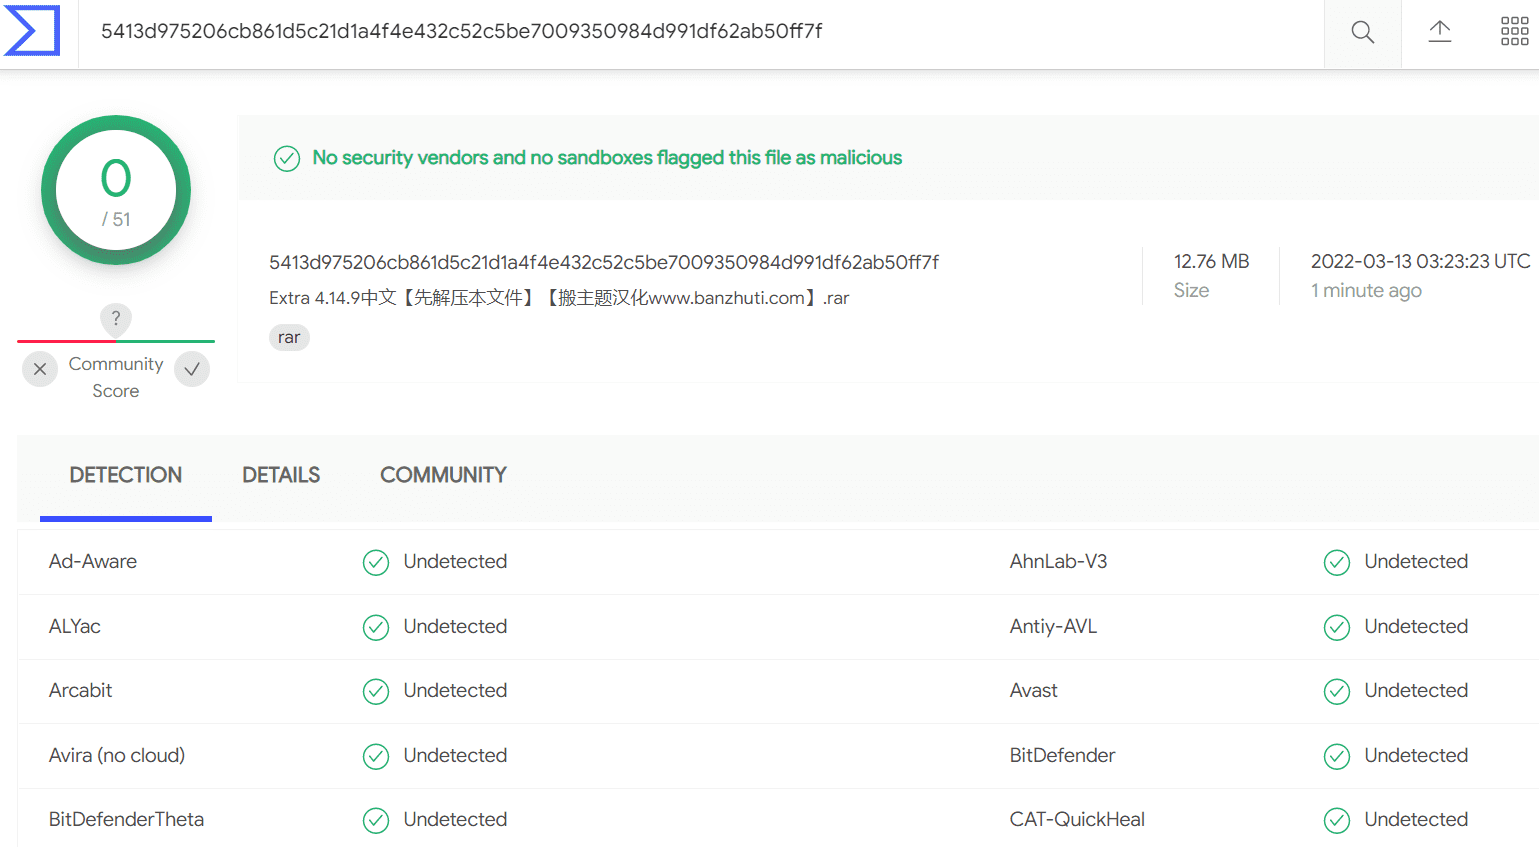Click the CAT-QuickHeal undetected check icon

coord(1337,820)
